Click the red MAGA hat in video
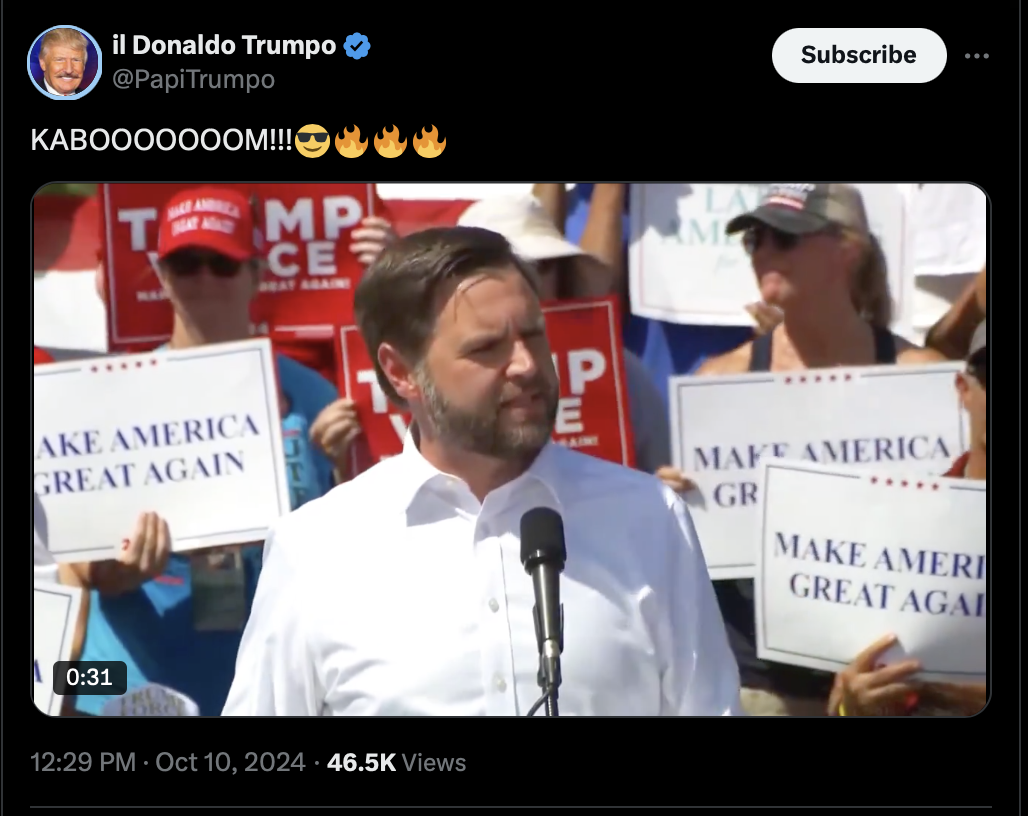1028x816 pixels. coord(205,223)
